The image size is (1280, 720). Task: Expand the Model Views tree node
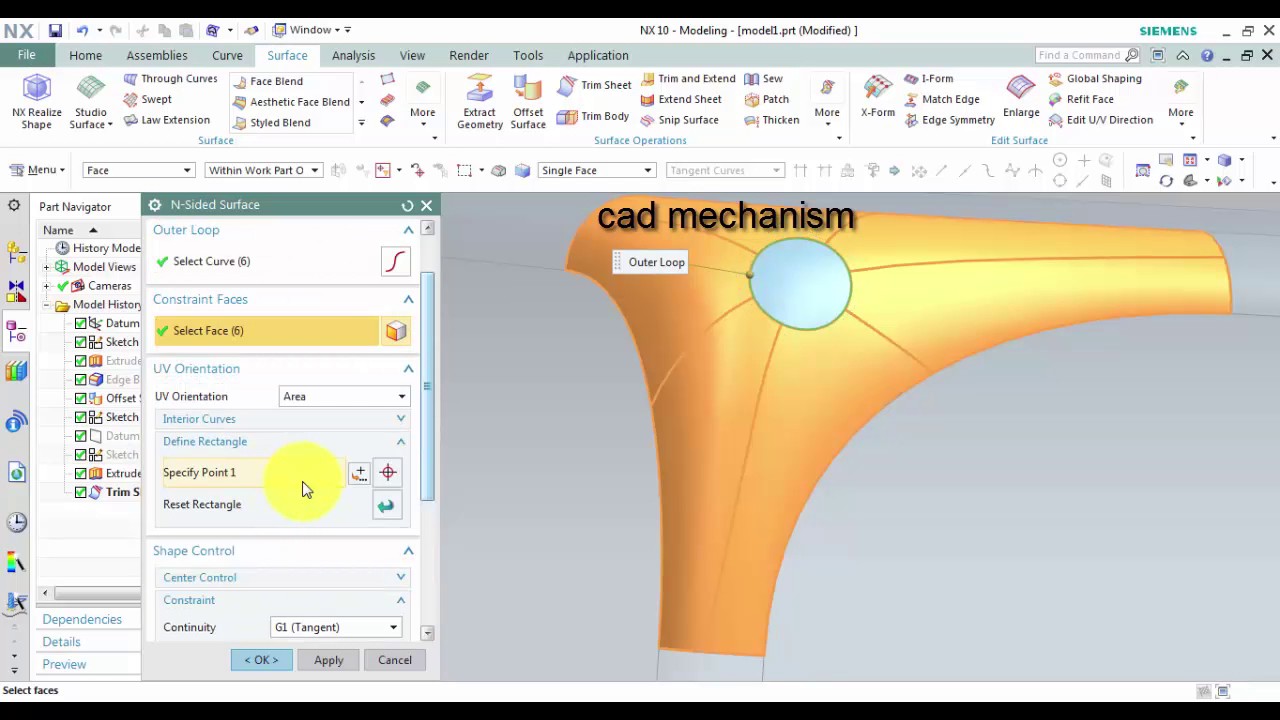coord(46,268)
